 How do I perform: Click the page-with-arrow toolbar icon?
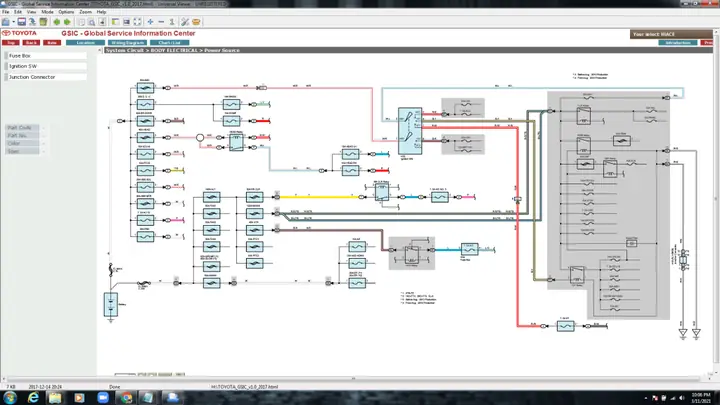(102, 22)
